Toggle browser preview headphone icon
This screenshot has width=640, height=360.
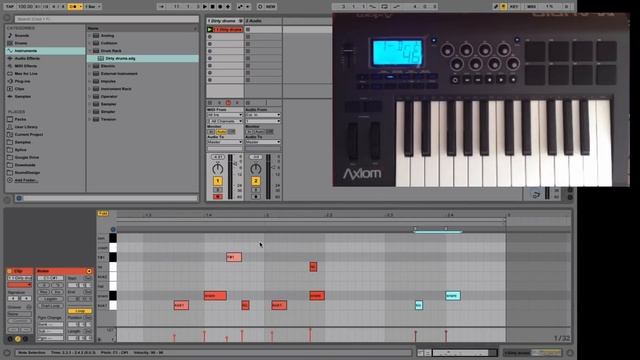pyautogui.click(x=19, y=198)
